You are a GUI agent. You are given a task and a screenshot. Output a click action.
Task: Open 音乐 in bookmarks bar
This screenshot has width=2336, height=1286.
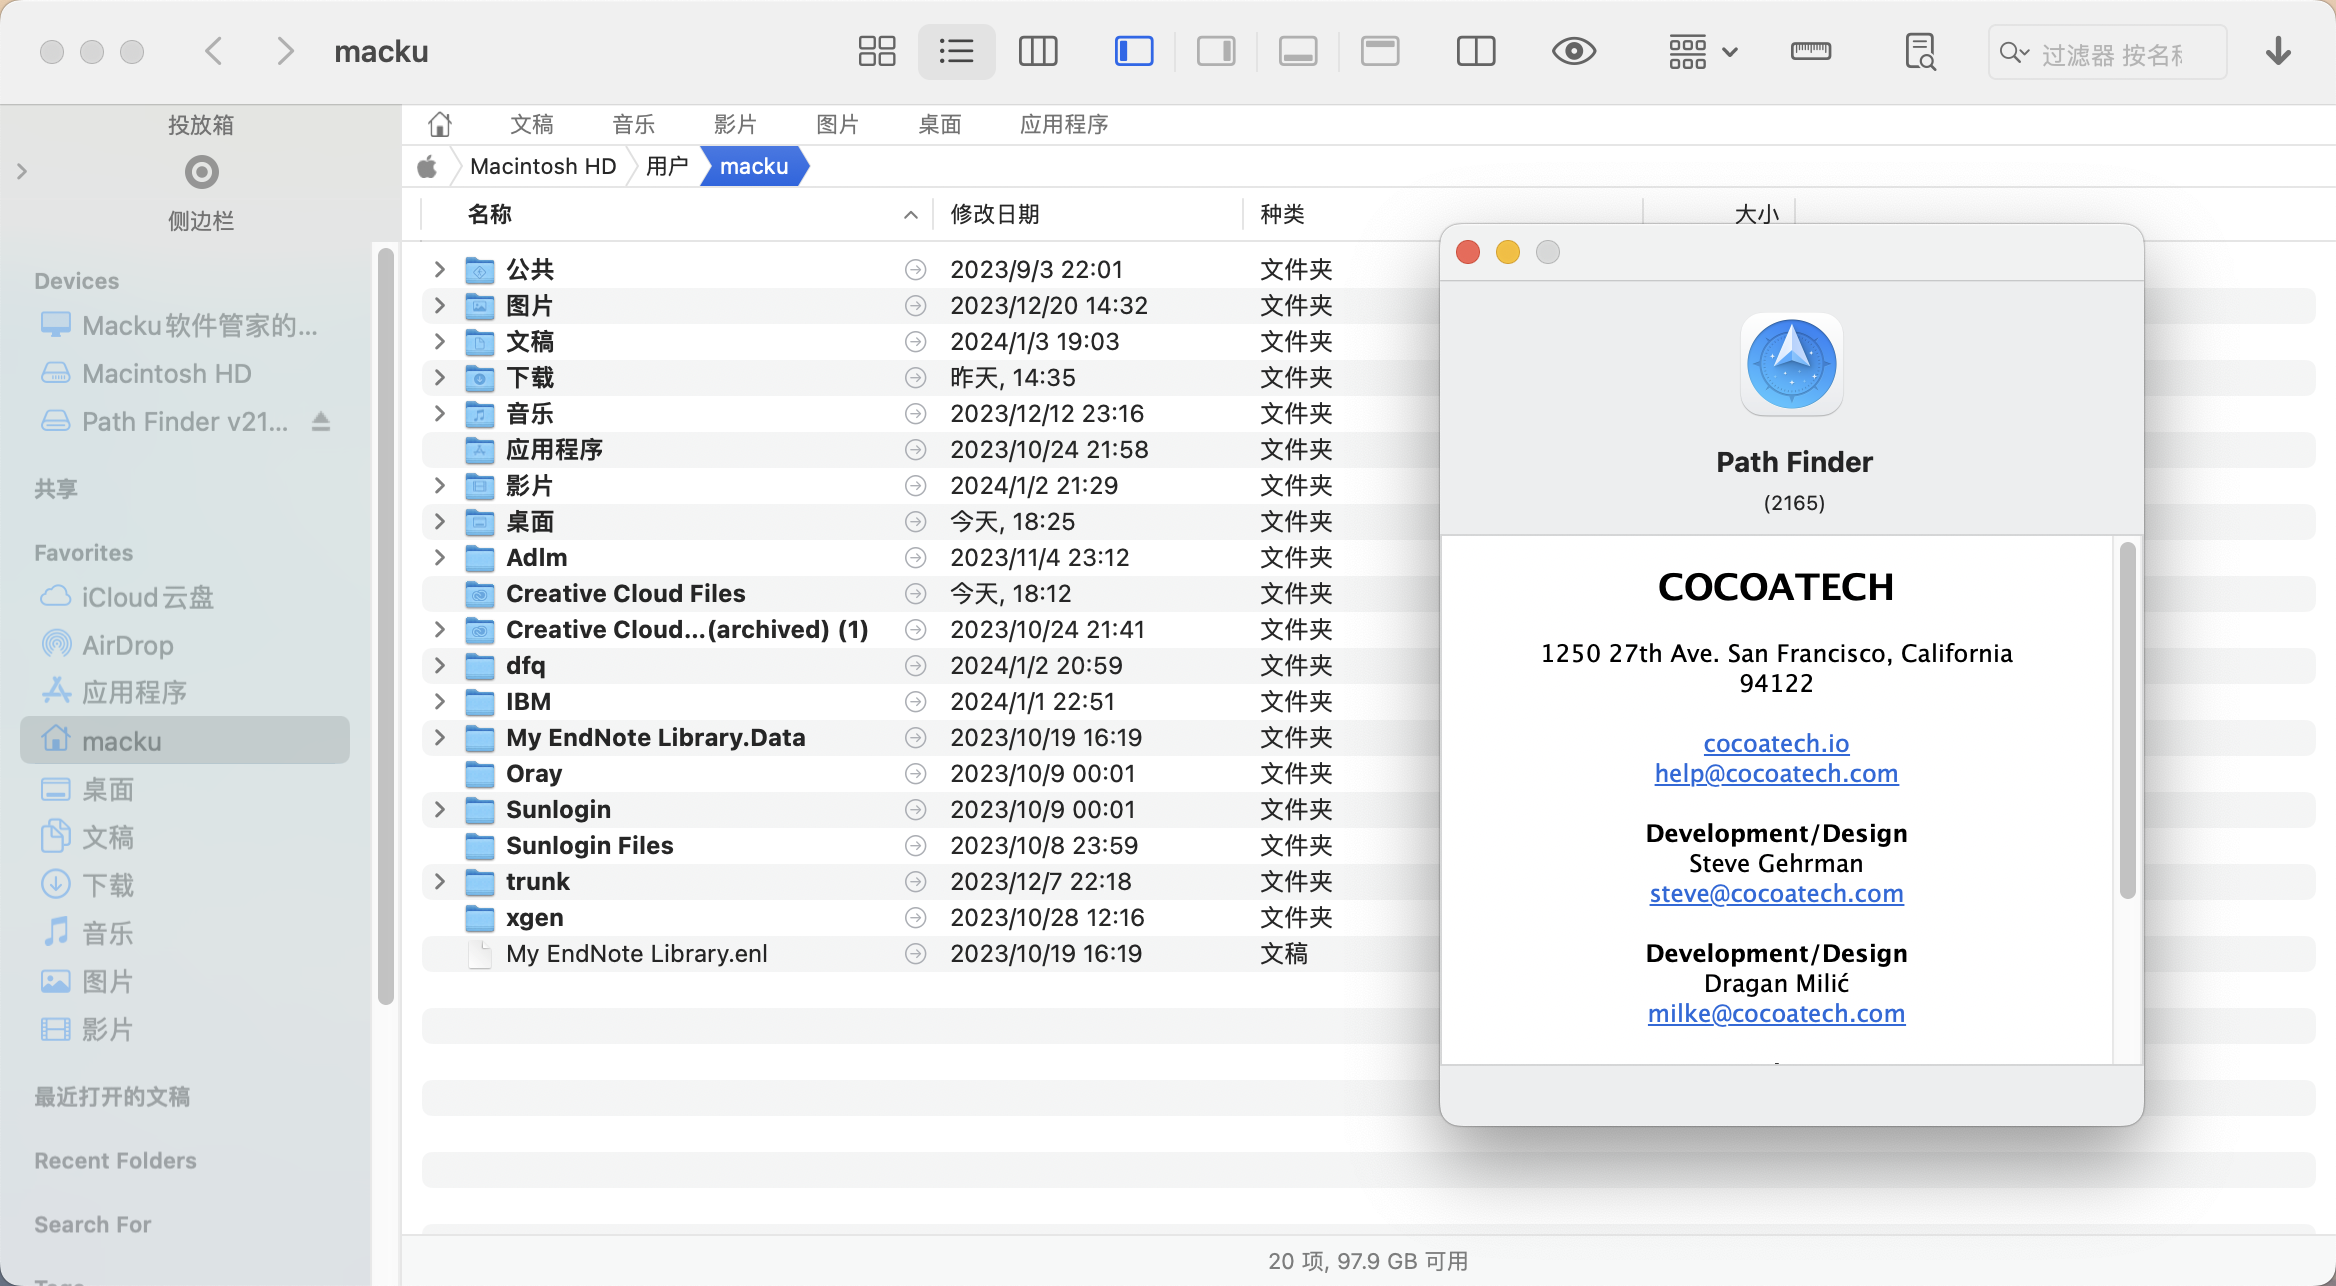633,124
